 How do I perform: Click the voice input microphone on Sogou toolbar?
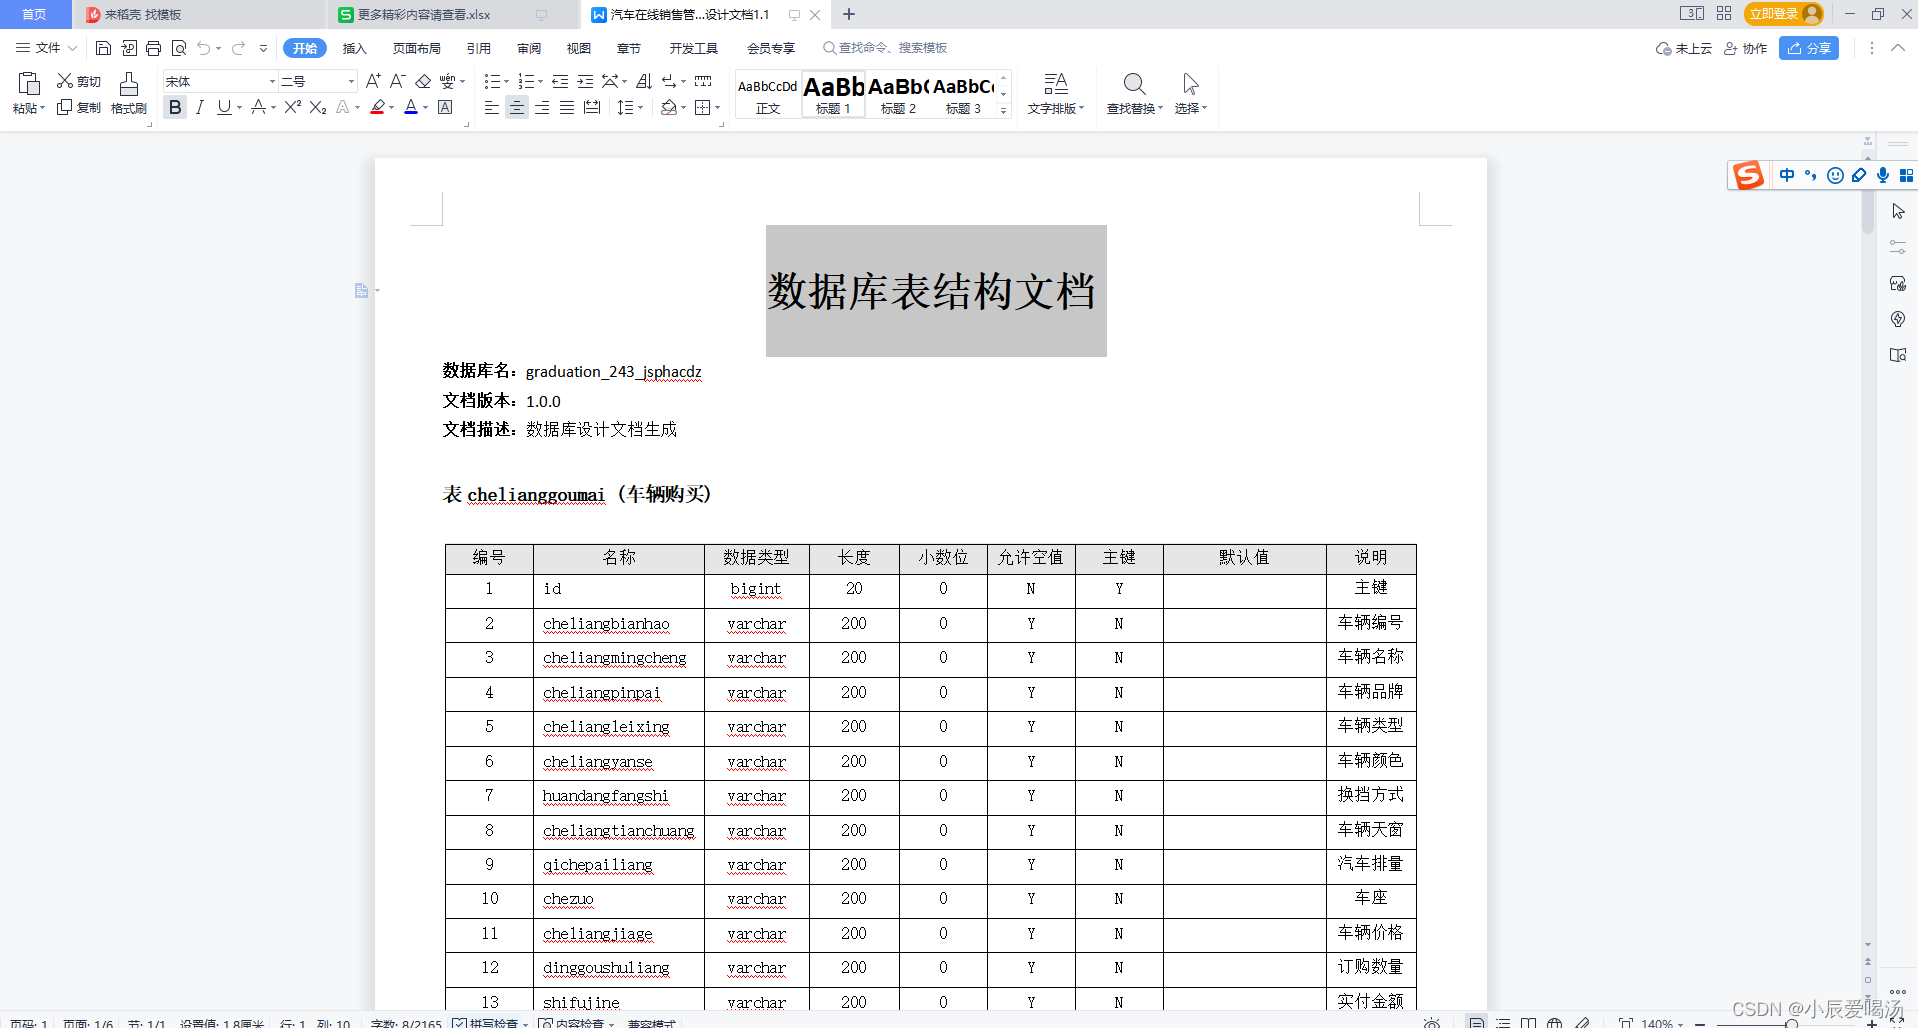tap(1882, 175)
